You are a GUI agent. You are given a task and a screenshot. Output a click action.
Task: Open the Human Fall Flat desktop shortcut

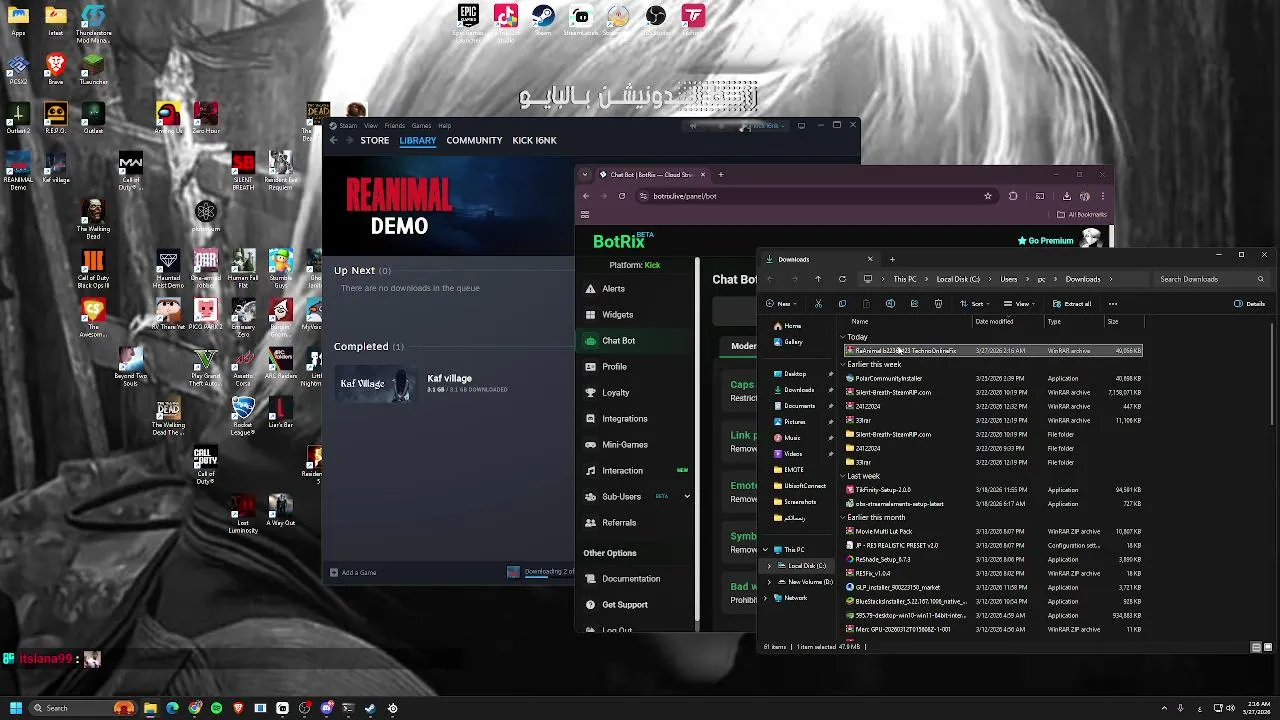click(243, 266)
